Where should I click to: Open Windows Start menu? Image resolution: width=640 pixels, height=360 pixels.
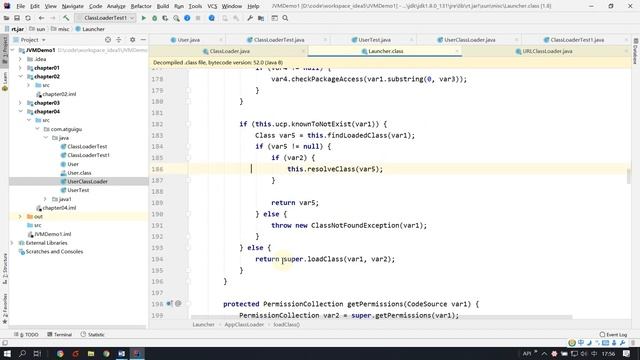(x=7, y=353)
